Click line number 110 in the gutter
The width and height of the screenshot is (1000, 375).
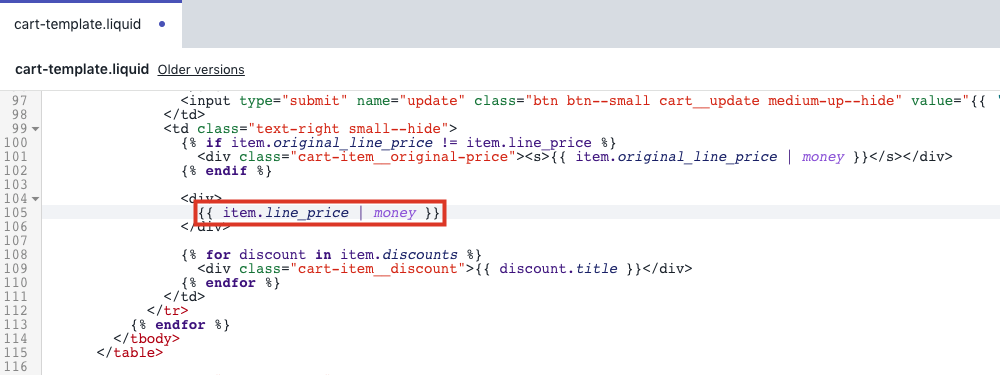point(16,283)
